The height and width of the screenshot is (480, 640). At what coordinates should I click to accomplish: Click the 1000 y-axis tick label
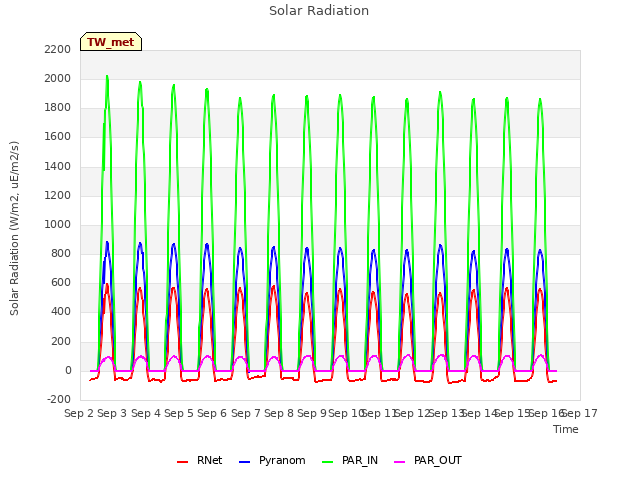(x=58, y=224)
